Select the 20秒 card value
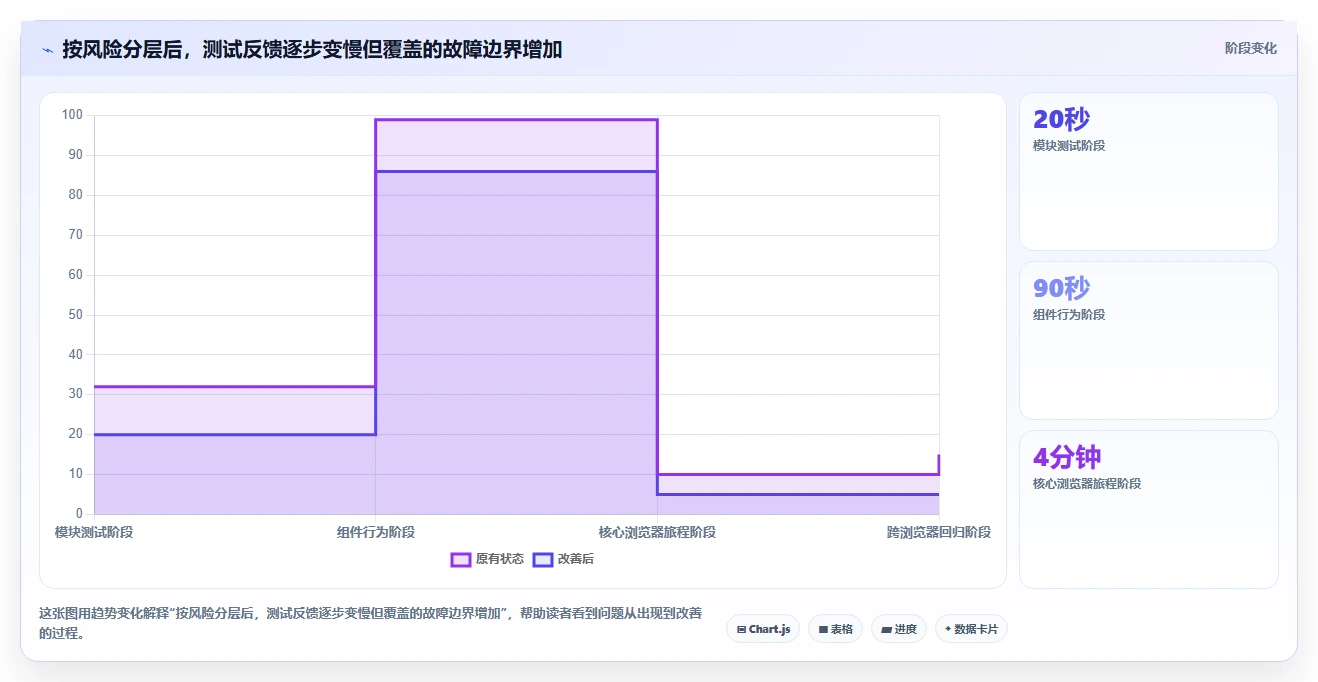Viewport: 1318px width, 682px height. [1061, 120]
